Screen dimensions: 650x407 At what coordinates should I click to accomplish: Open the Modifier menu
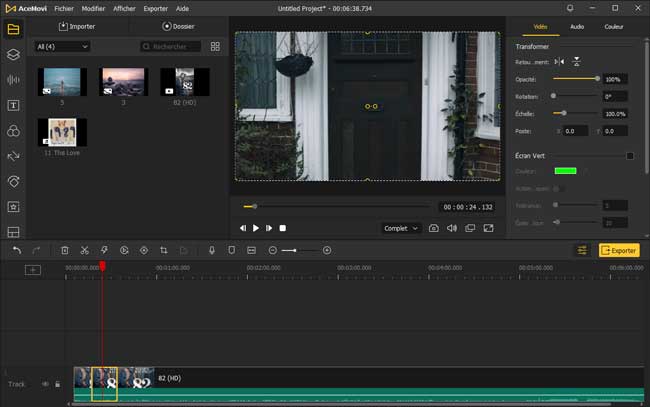[93, 8]
